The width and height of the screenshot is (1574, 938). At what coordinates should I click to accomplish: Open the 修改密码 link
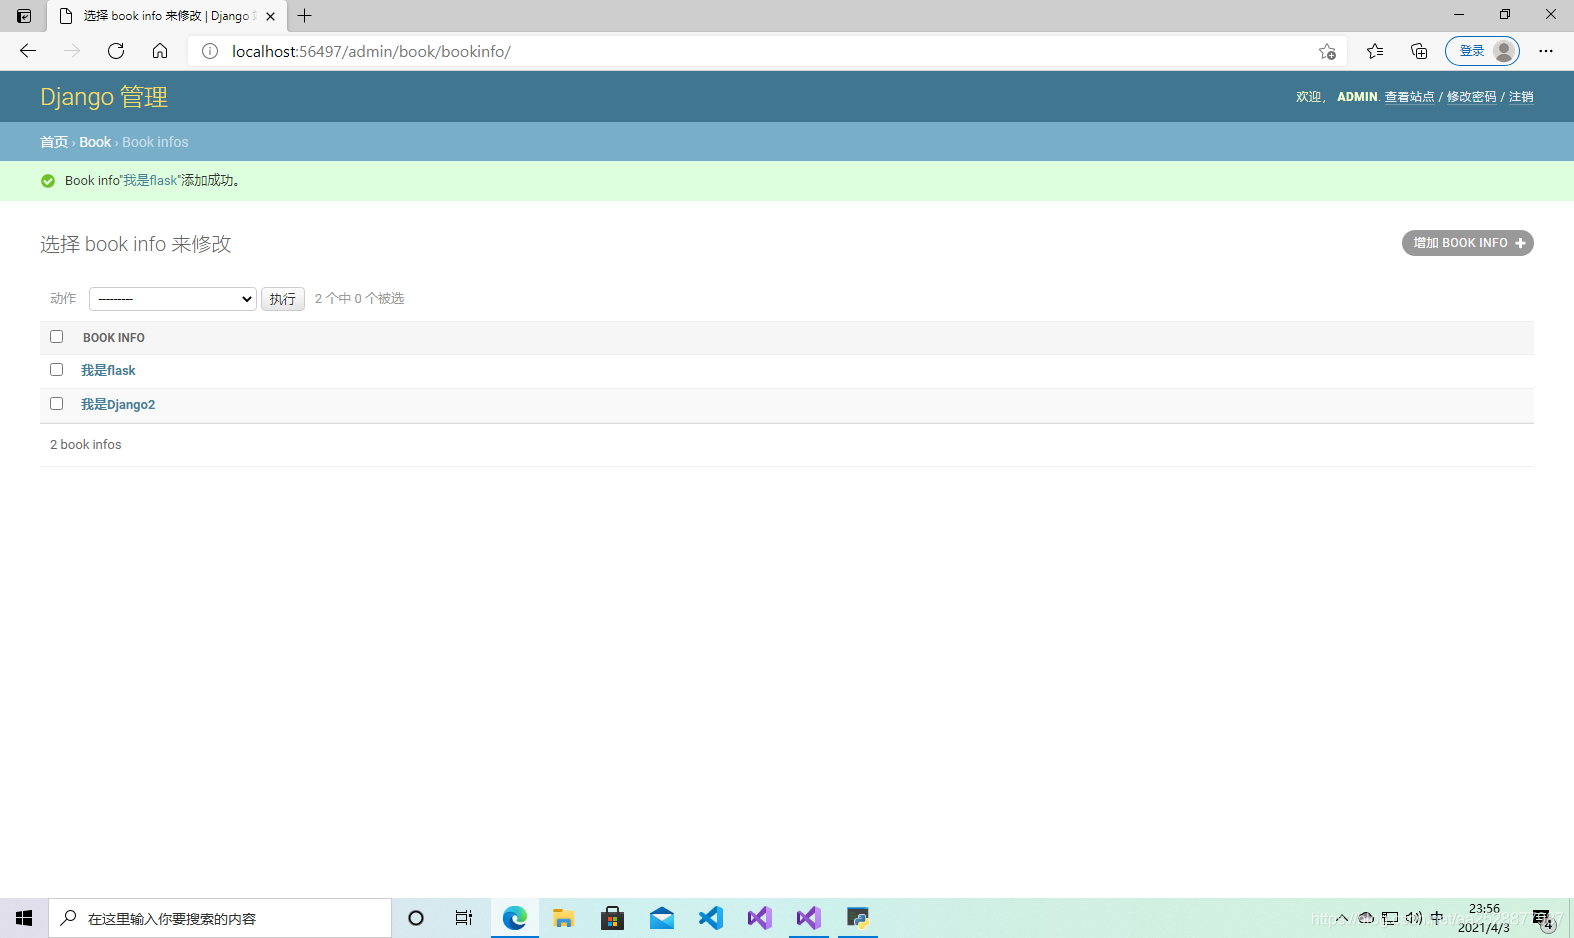(1472, 97)
